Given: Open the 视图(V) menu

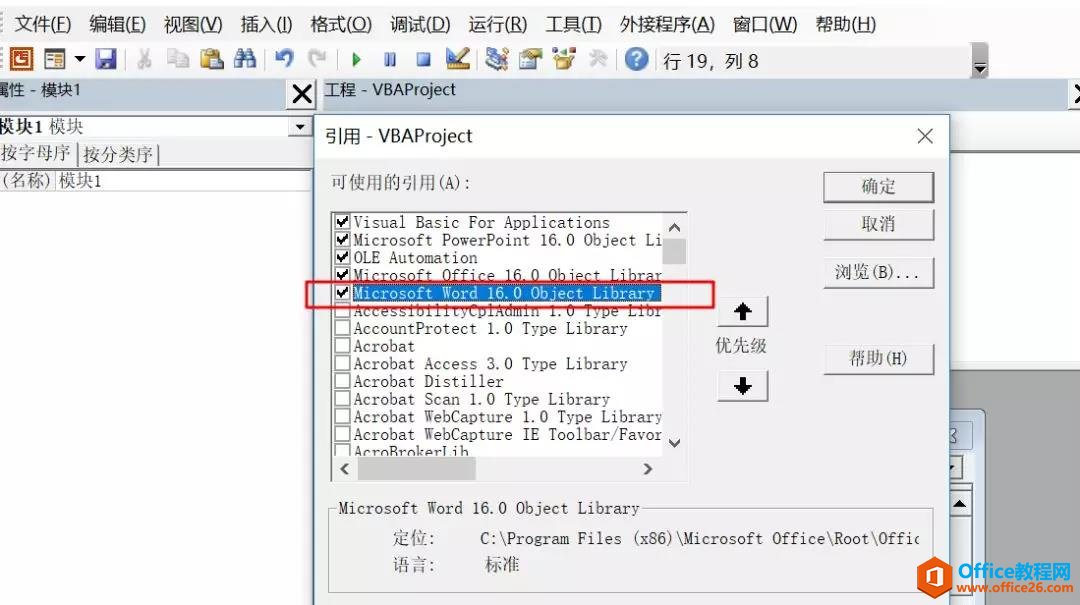Looking at the screenshot, I should pos(193,25).
